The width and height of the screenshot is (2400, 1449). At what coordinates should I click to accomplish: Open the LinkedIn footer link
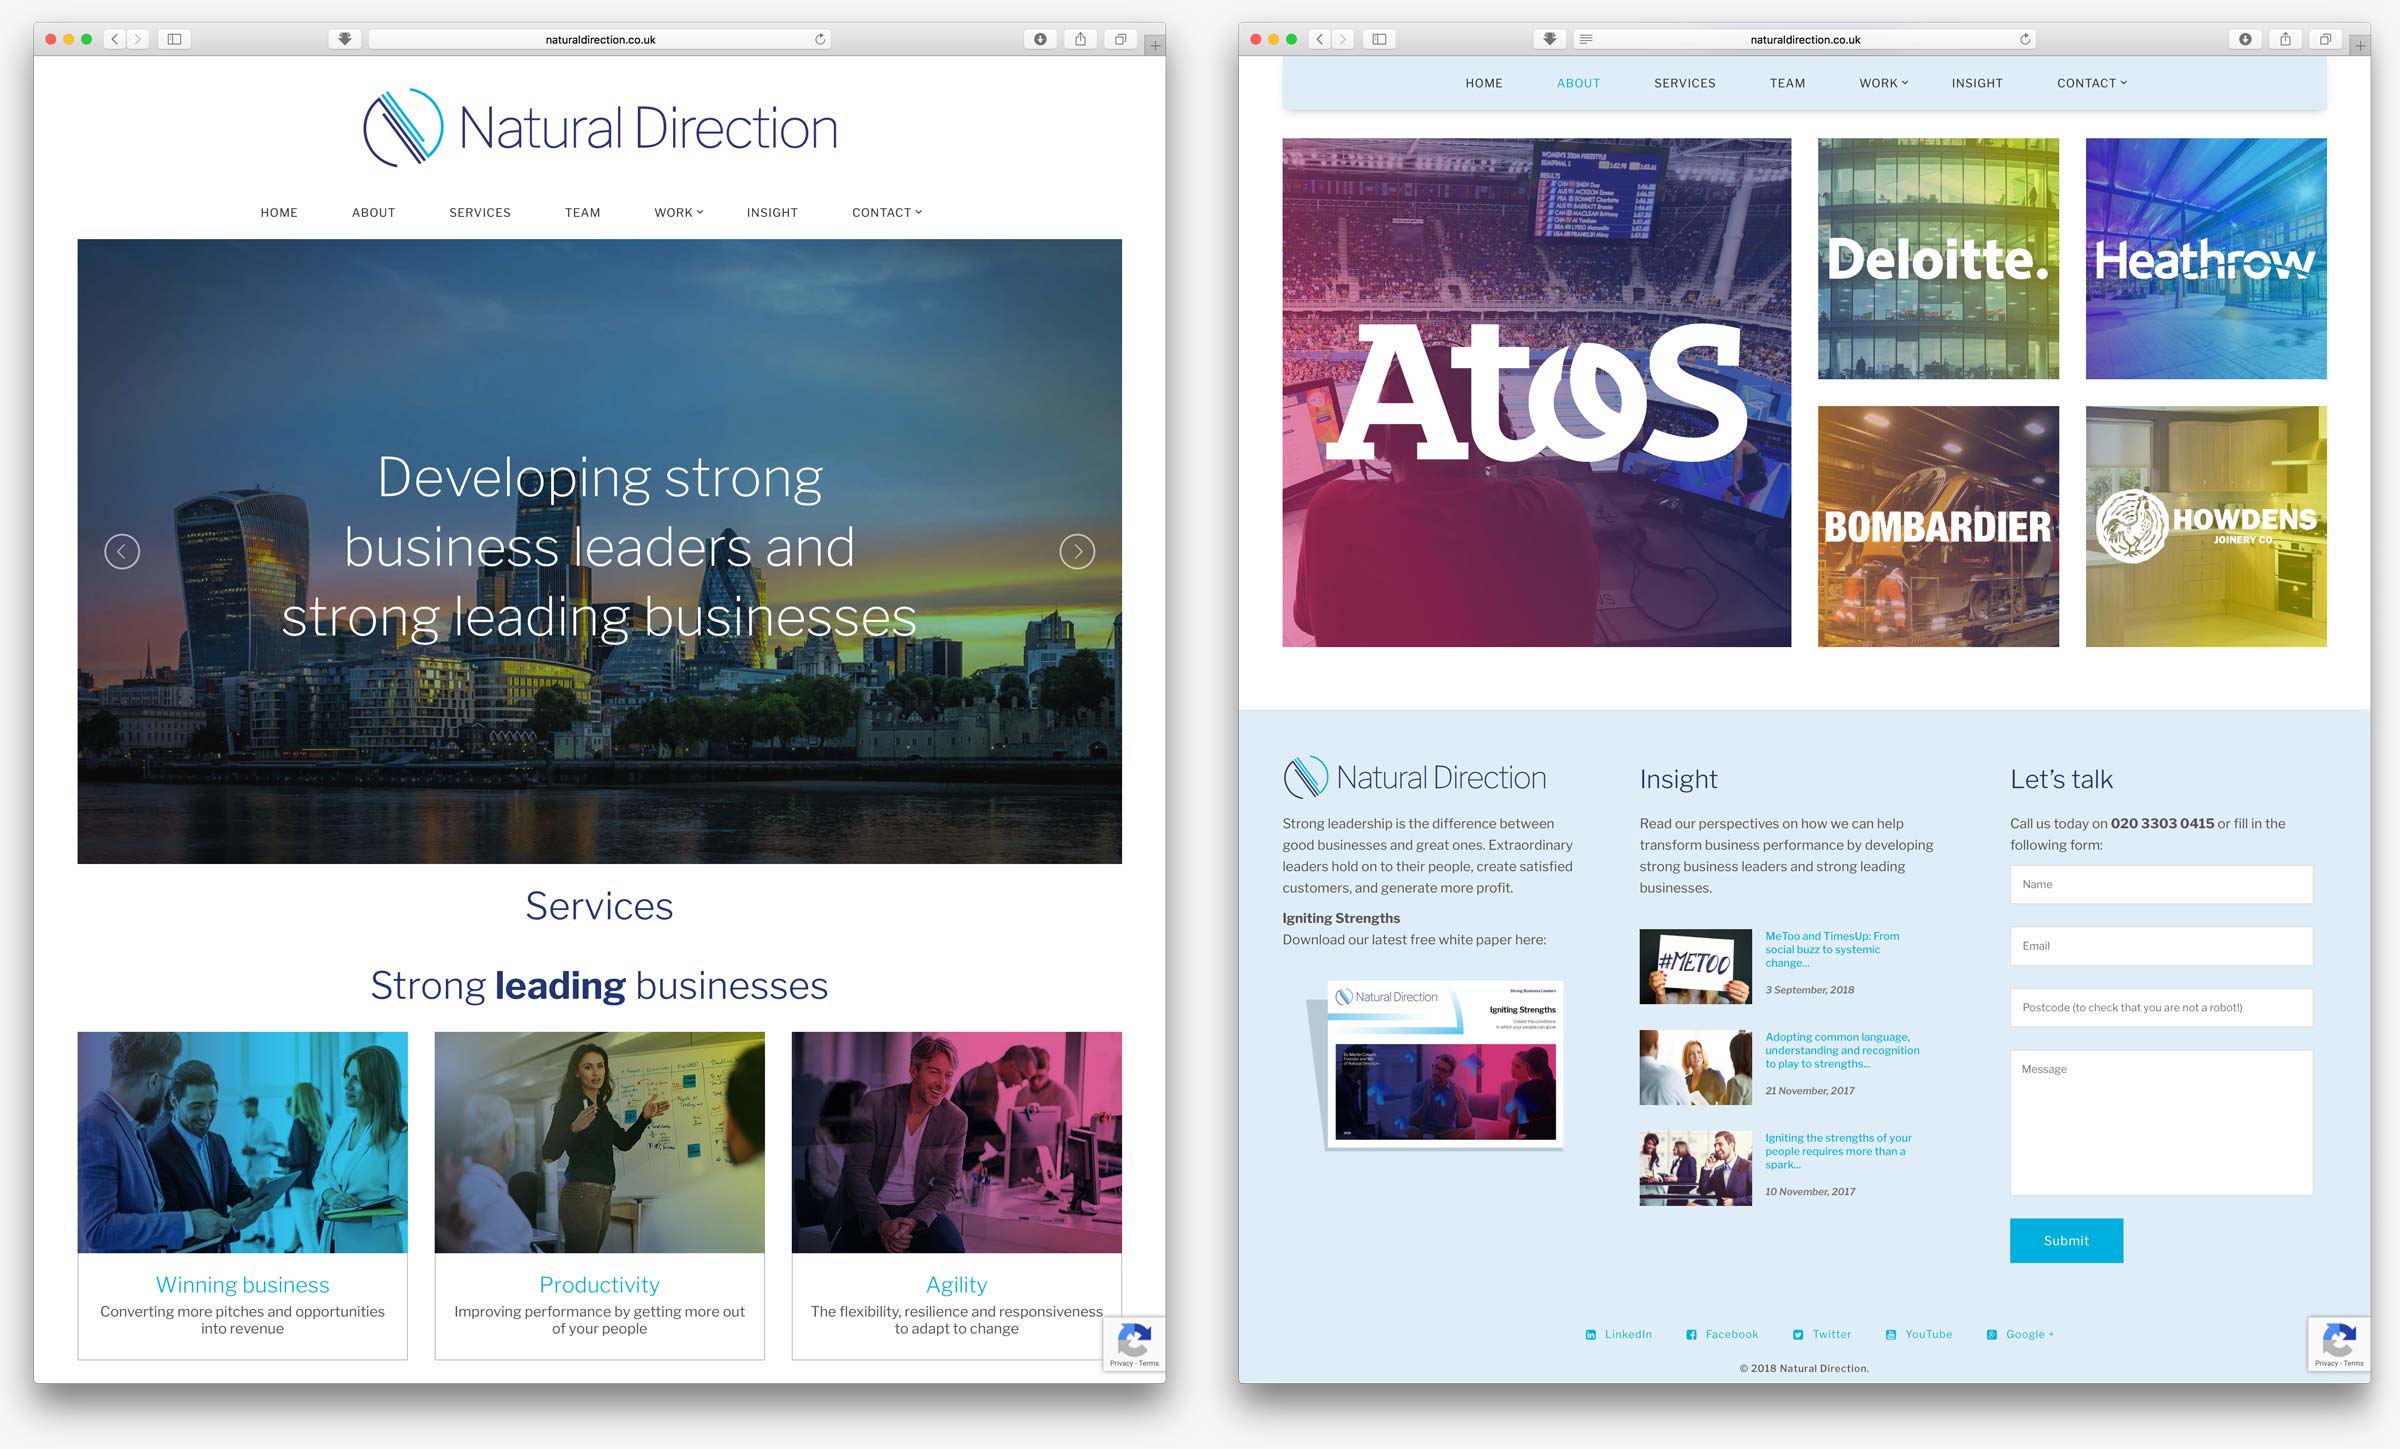(x=1619, y=1334)
